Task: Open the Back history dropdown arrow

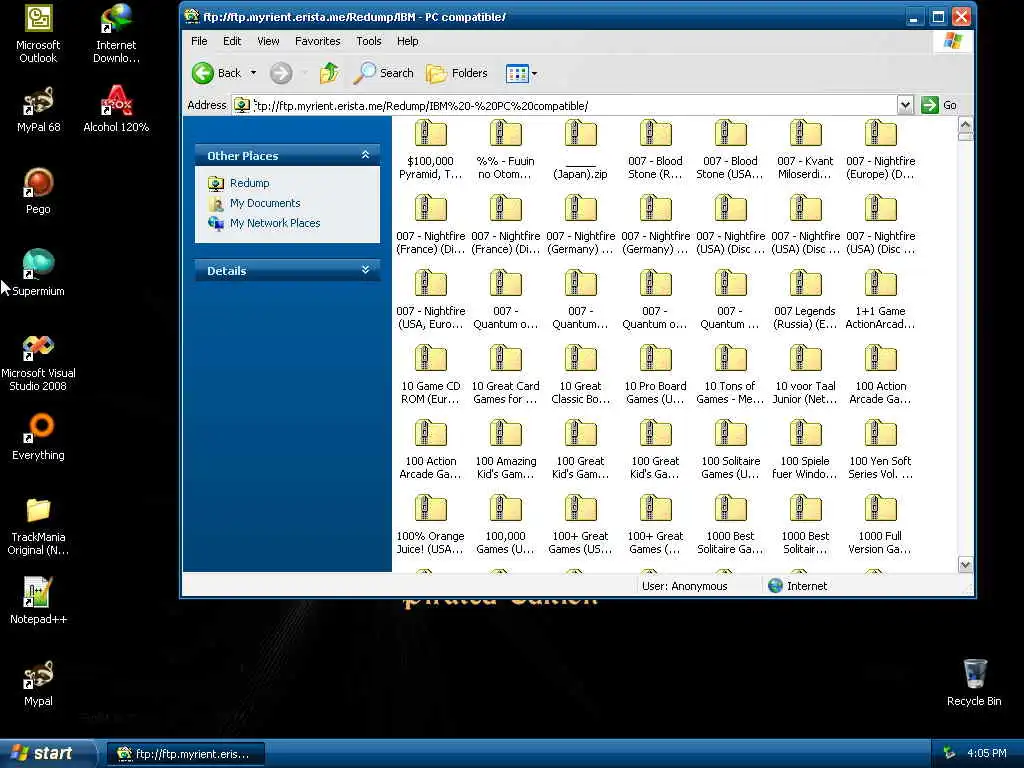Action: point(253,73)
